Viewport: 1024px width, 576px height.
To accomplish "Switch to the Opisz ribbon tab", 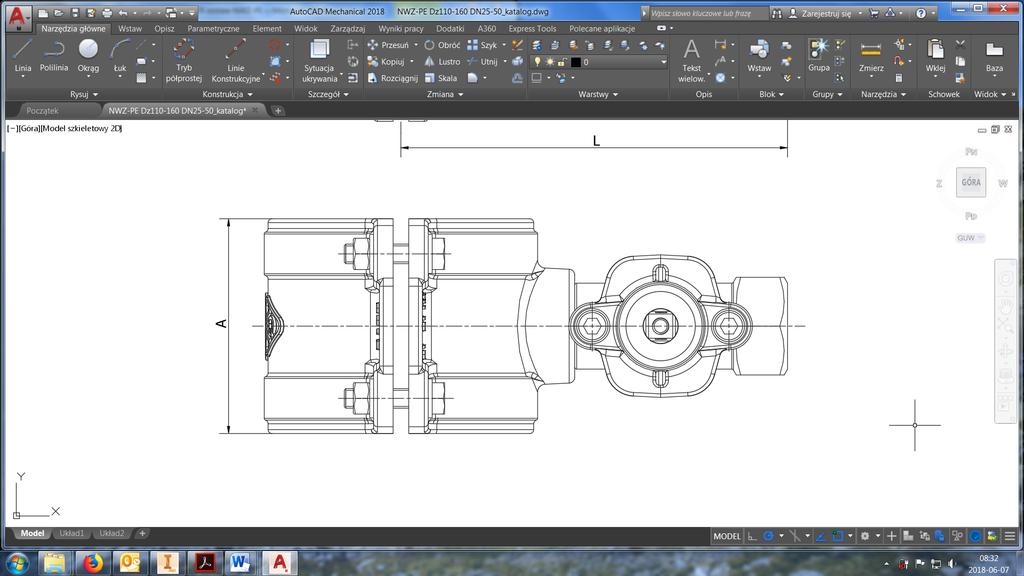I will click(165, 29).
